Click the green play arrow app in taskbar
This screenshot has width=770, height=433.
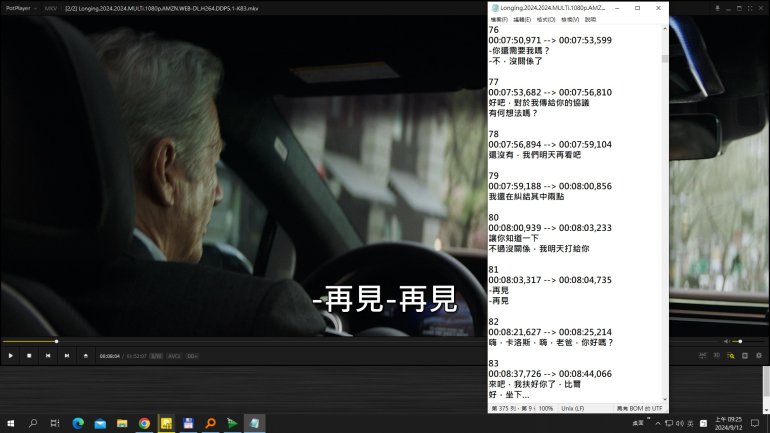232,423
